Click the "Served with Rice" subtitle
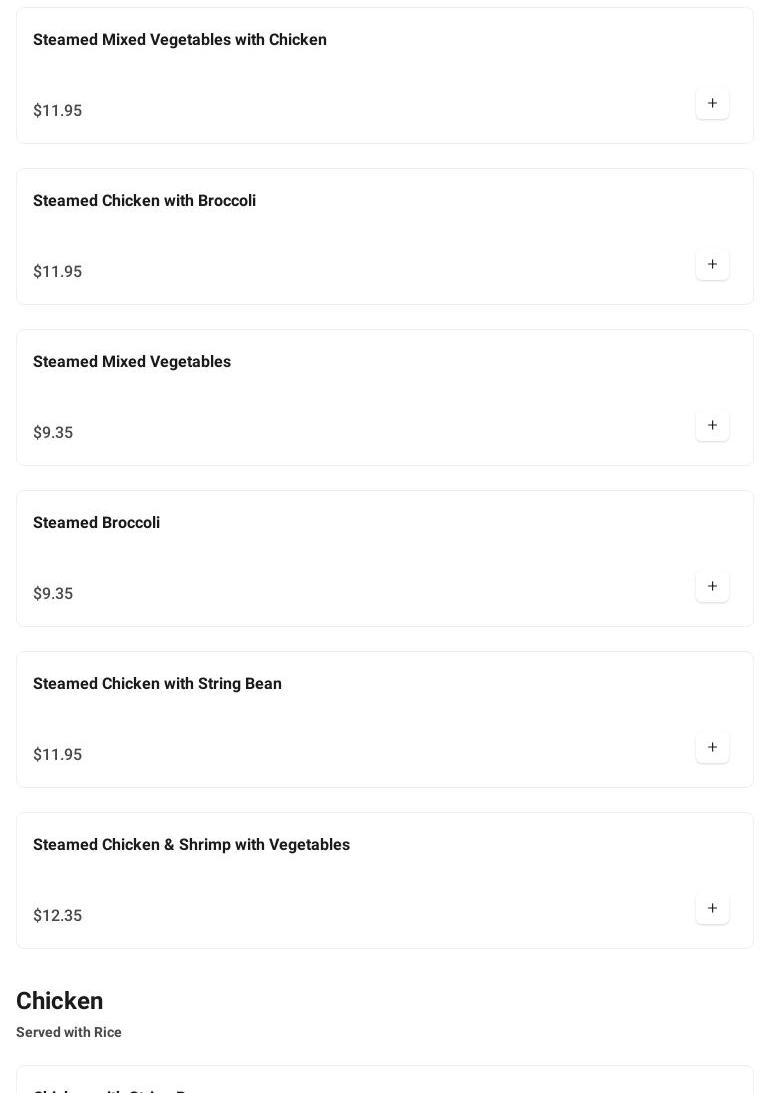Screen dimensions: 770x1093 click(x=69, y=1032)
